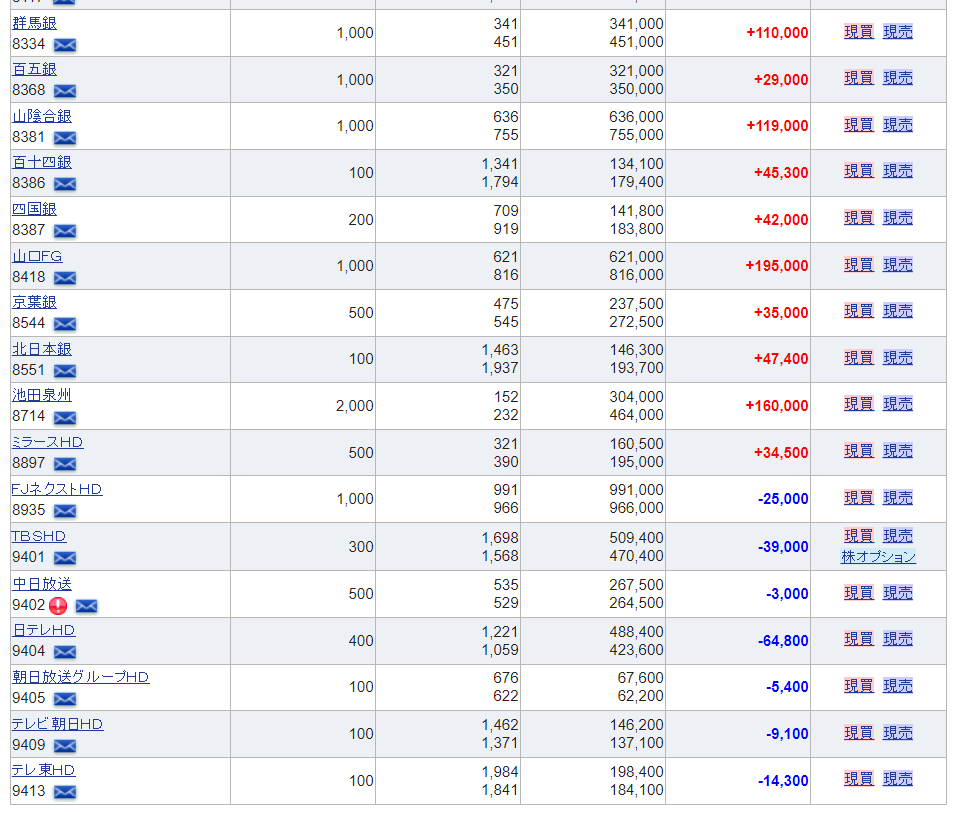Open the FJネクストHD stock link
This screenshot has height=813, width=958.
coord(57,489)
